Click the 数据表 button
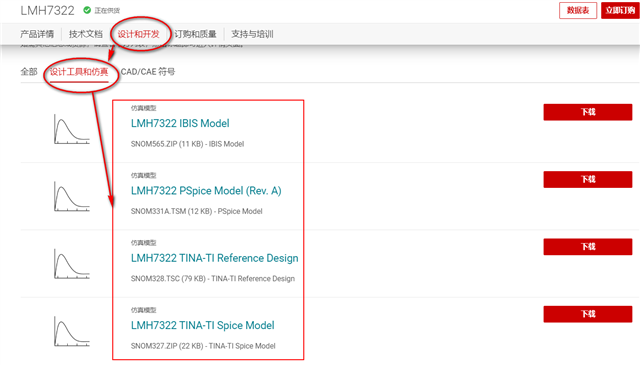The height and width of the screenshot is (365, 640). [578, 10]
